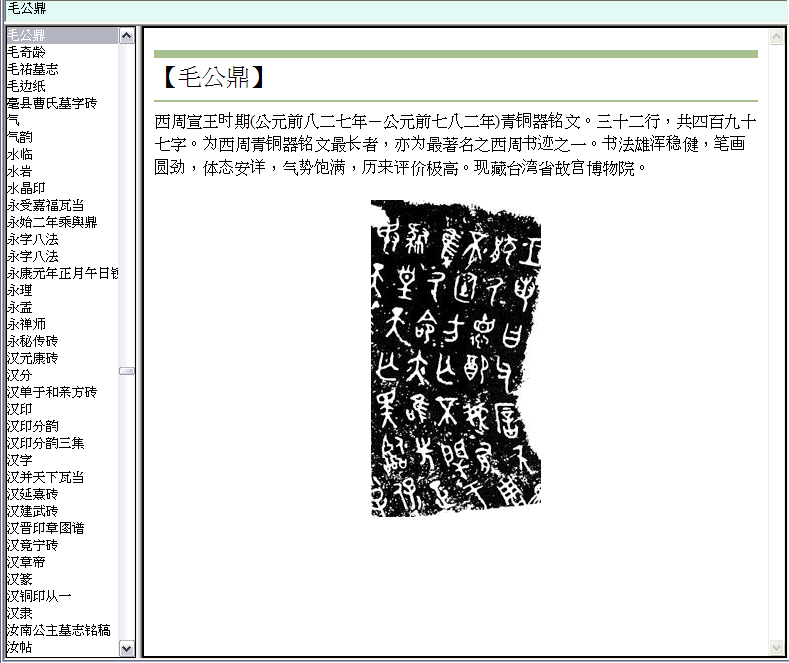
Task: Select 汉延熹砖 in the list
Action: [x=33, y=494]
